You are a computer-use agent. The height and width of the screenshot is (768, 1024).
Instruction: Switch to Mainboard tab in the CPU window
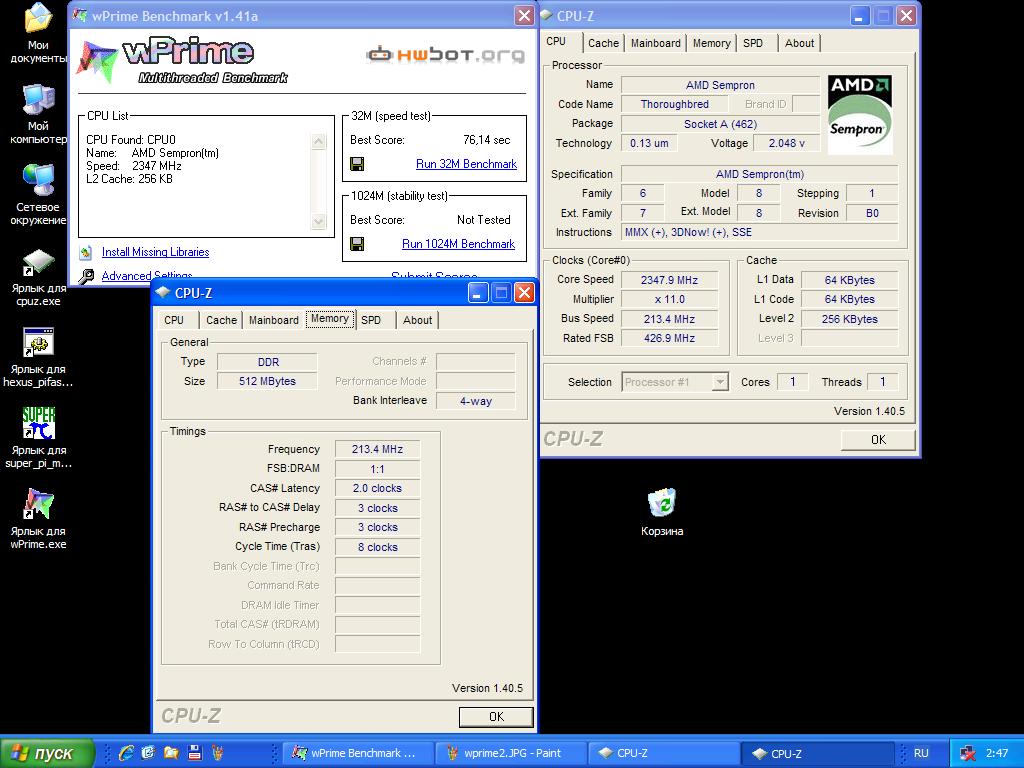tap(656, 43)
